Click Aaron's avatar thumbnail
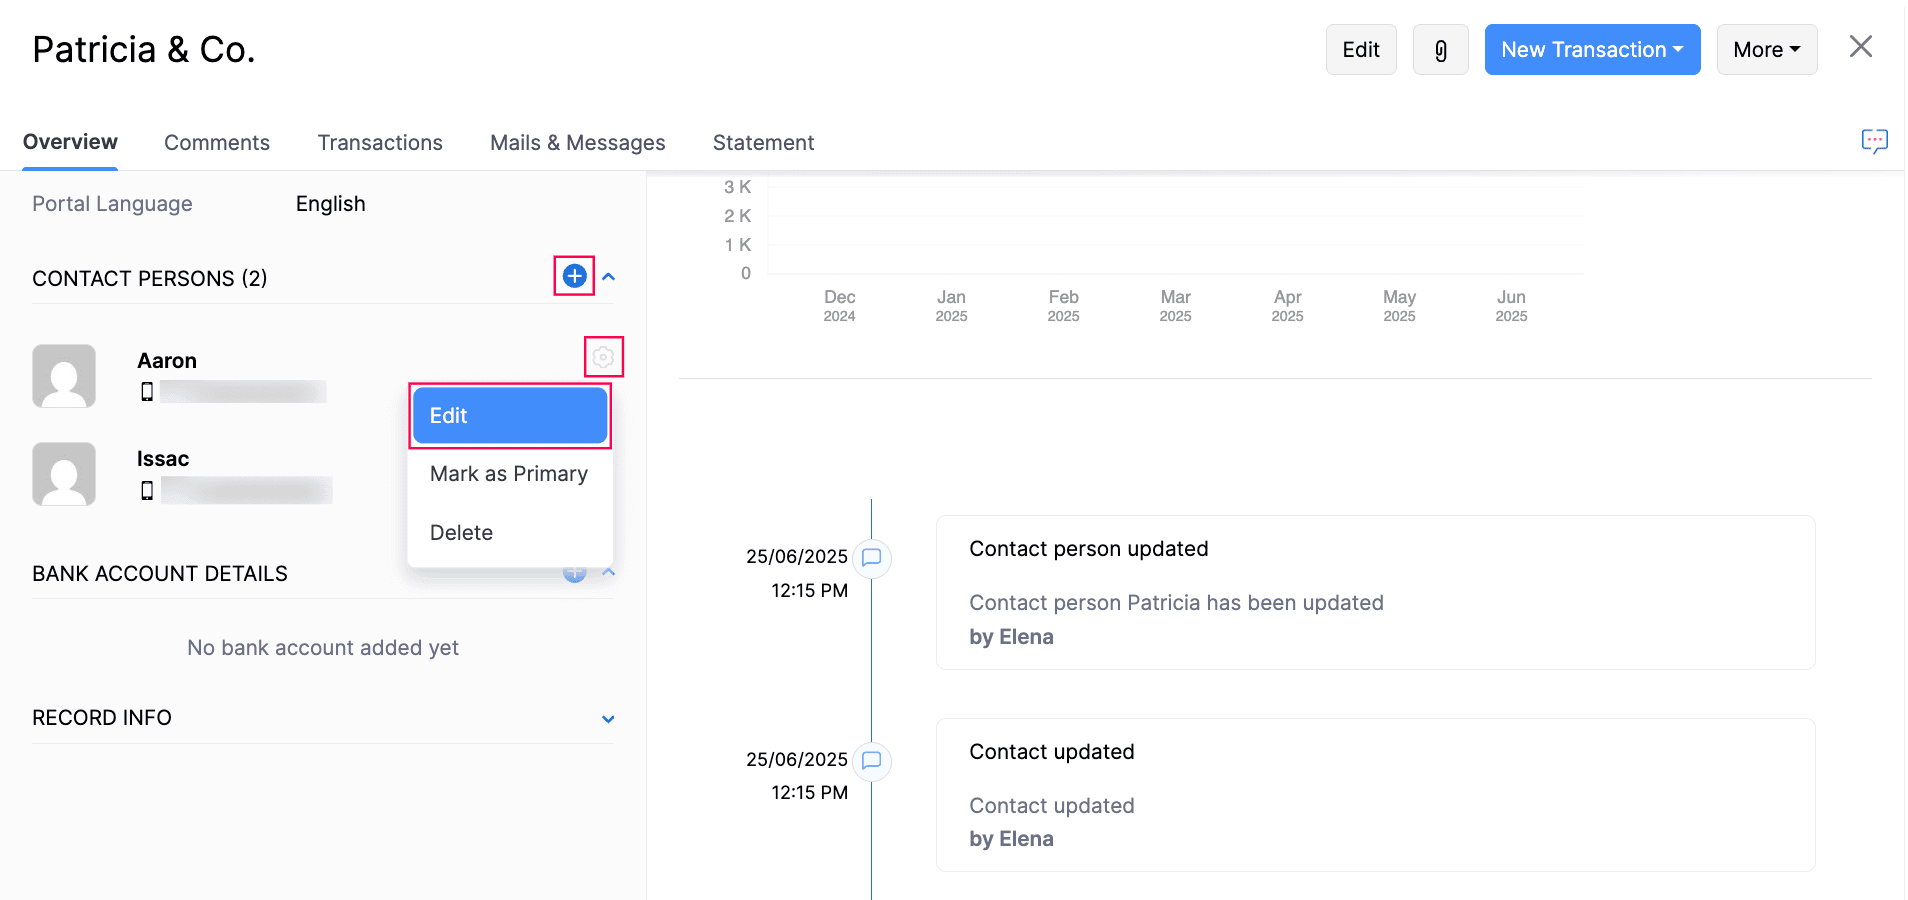Screen dimensions: 1908x900 (x=64, y=376)
